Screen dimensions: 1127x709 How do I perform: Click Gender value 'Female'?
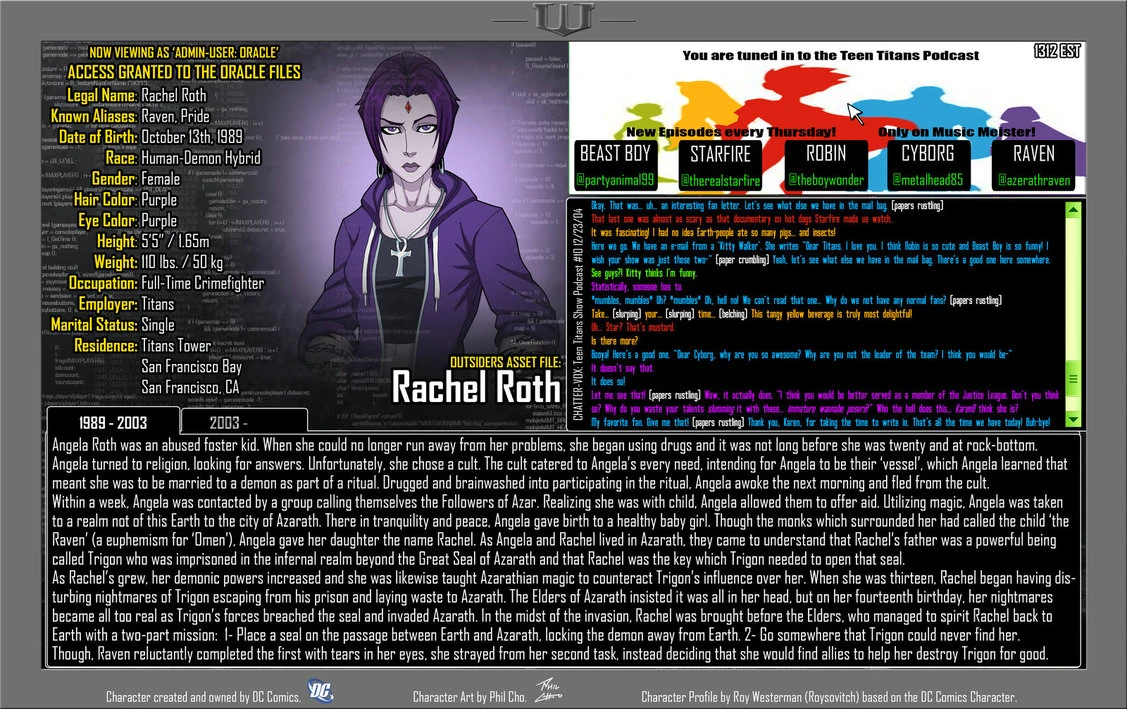click(x=160, y=178)
